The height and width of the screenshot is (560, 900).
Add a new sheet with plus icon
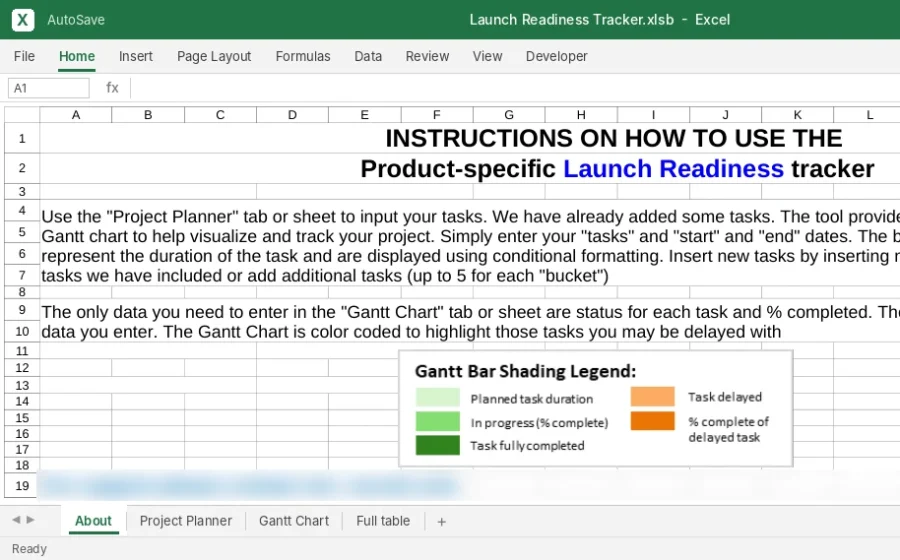441,522
